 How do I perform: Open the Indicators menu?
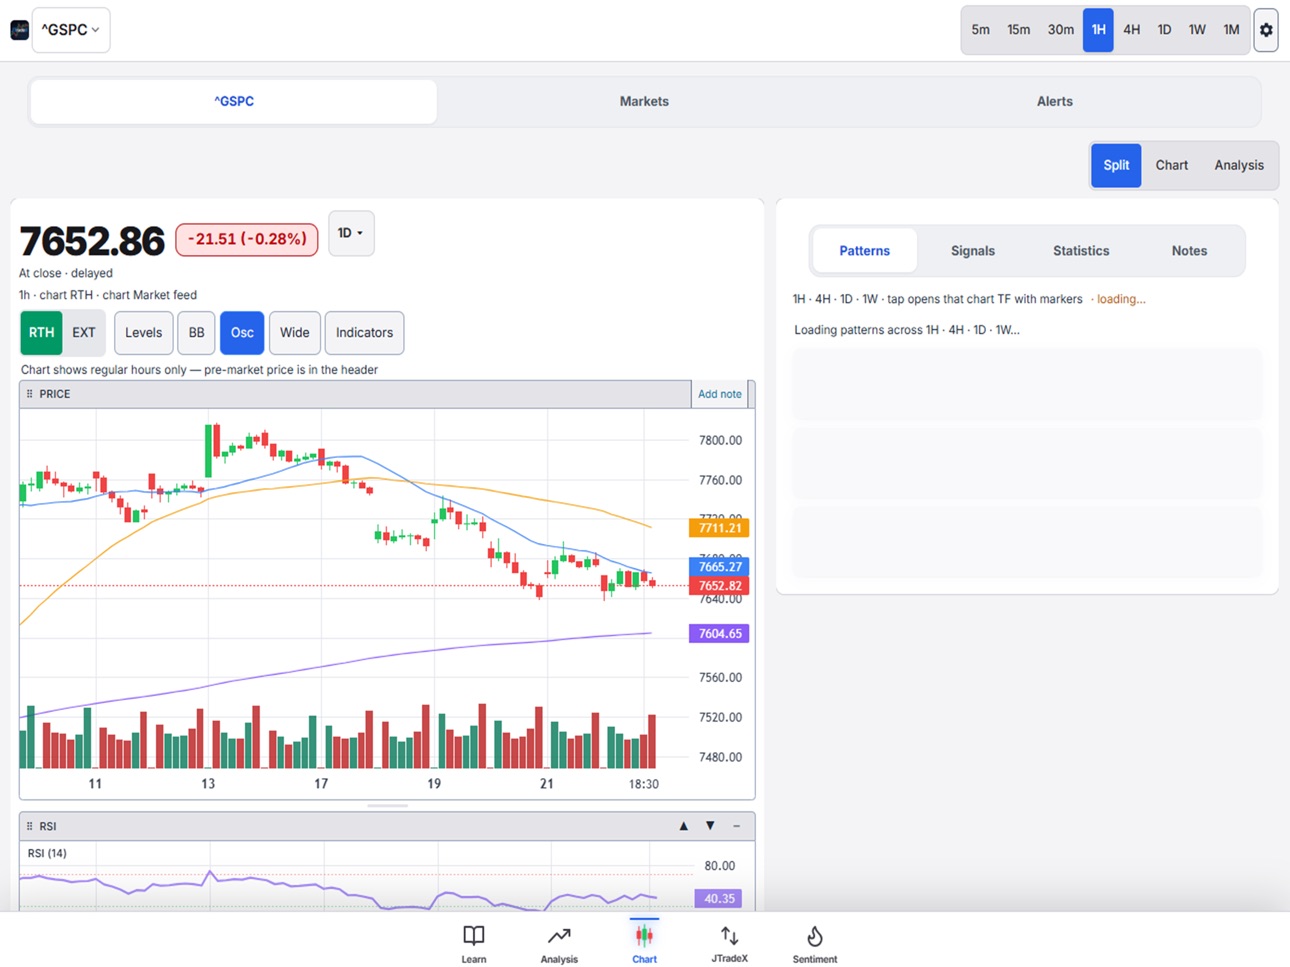[x=364, y=333]
